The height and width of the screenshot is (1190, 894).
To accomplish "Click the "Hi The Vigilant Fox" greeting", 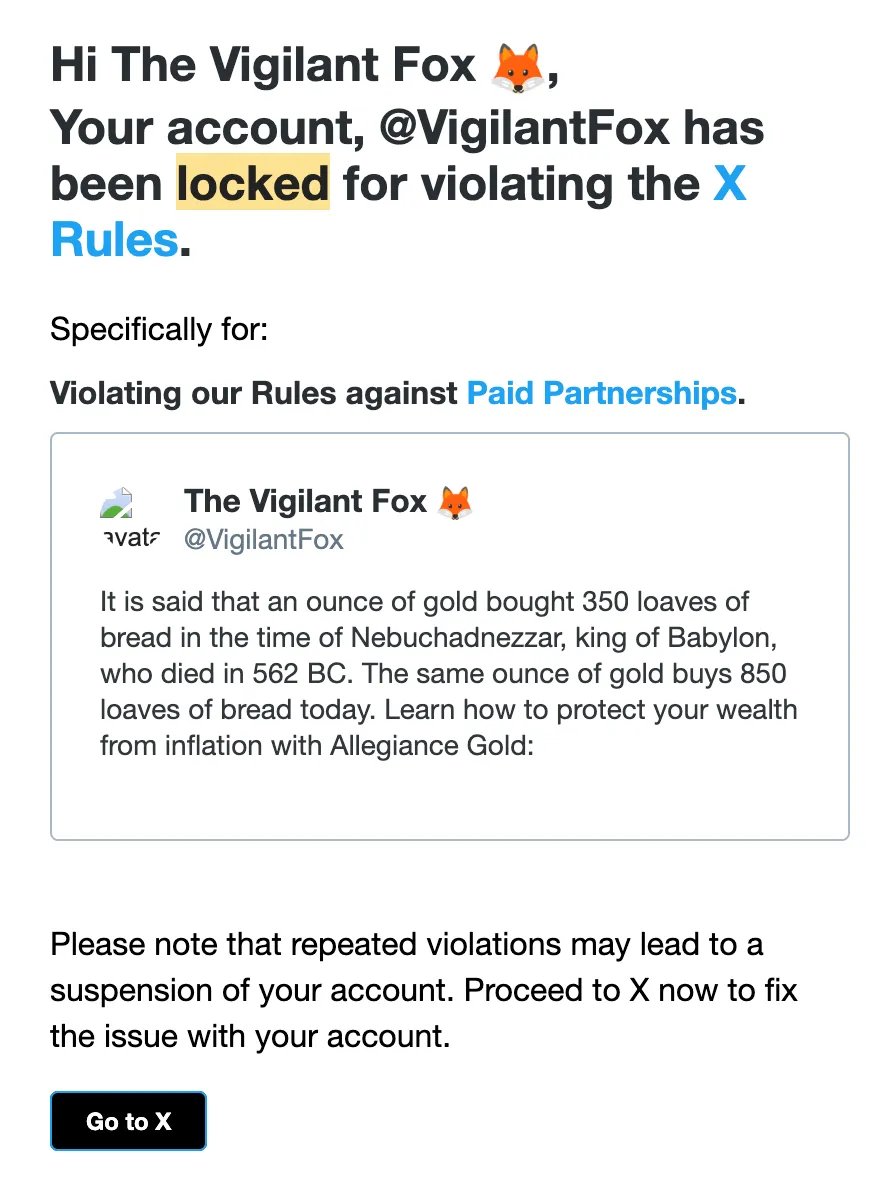I will (263, 67).
